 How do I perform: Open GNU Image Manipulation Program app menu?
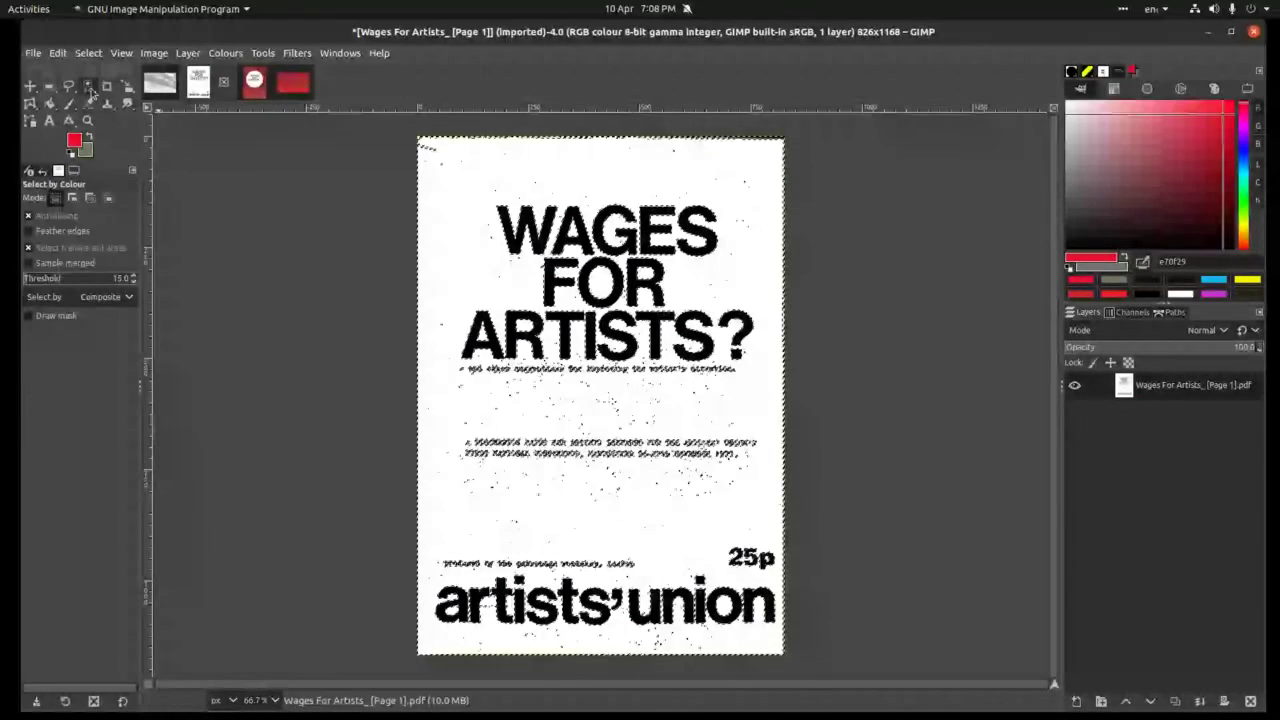pos(163,9)
